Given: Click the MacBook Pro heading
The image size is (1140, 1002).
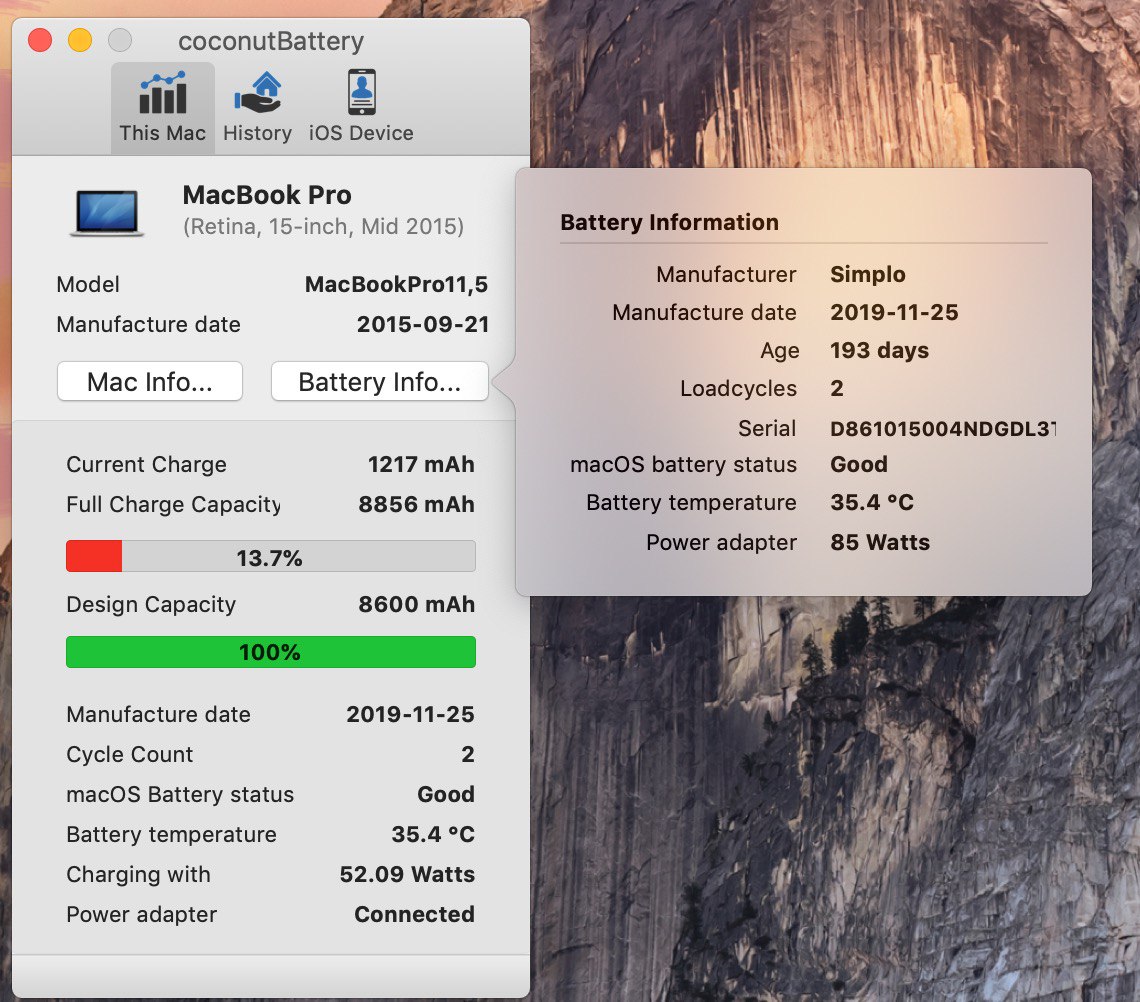Looking at the screenshot, I should click(x=267, y=195).
